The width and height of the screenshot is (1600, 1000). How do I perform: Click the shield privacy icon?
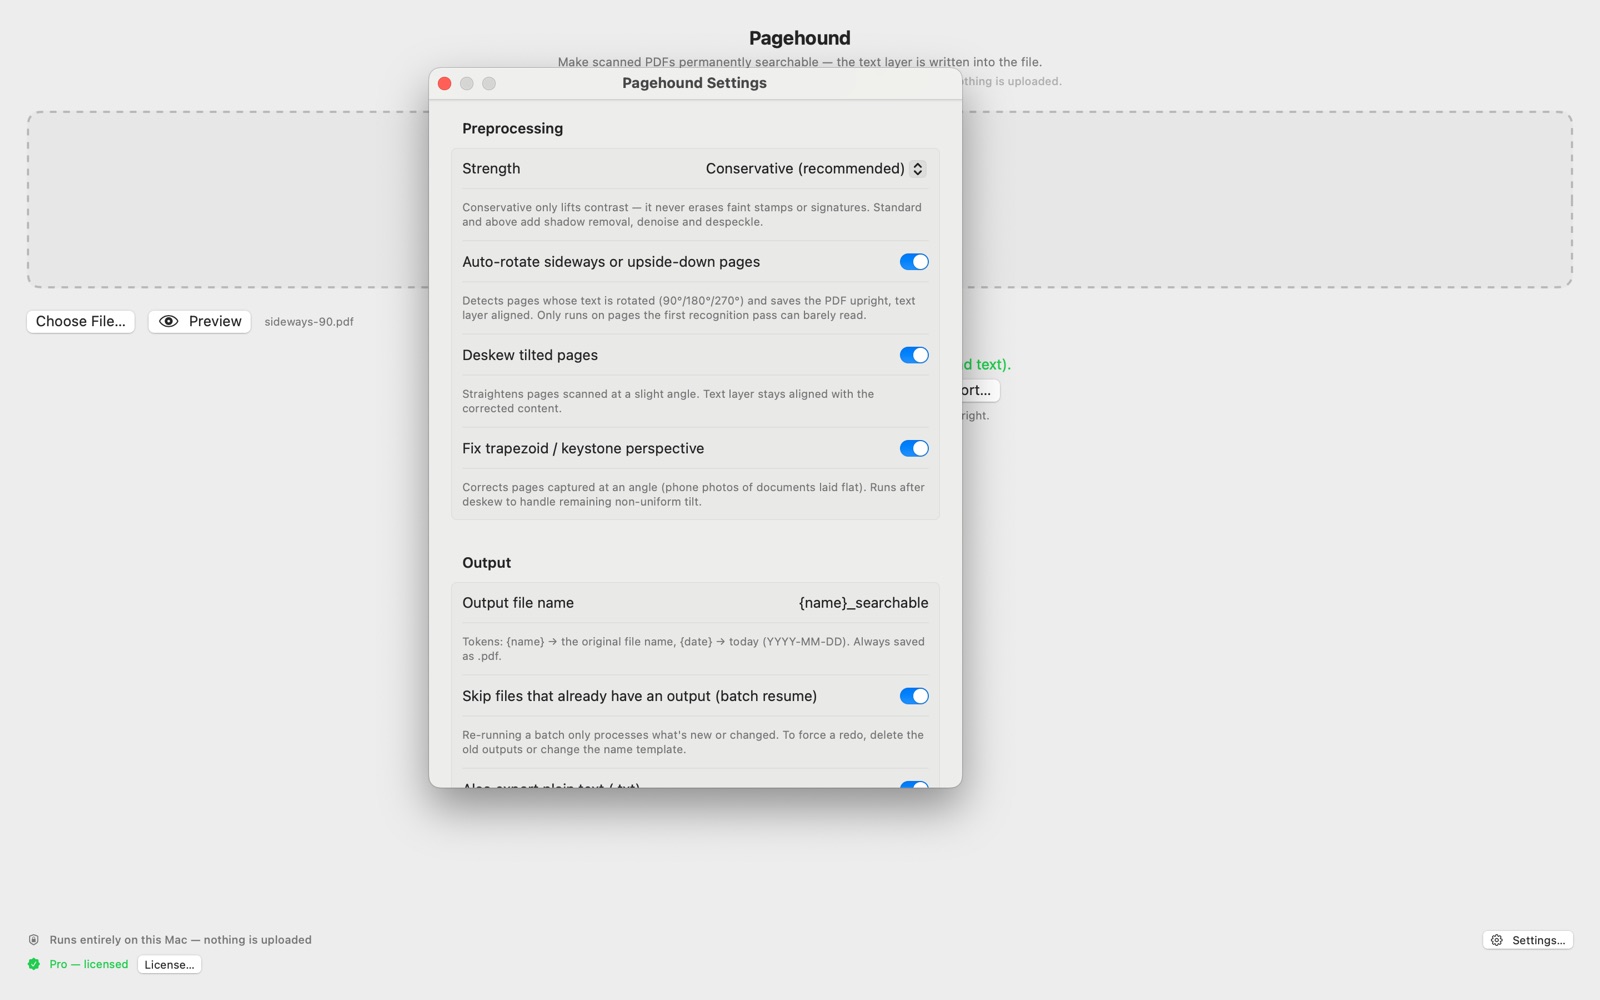(34, 940)
